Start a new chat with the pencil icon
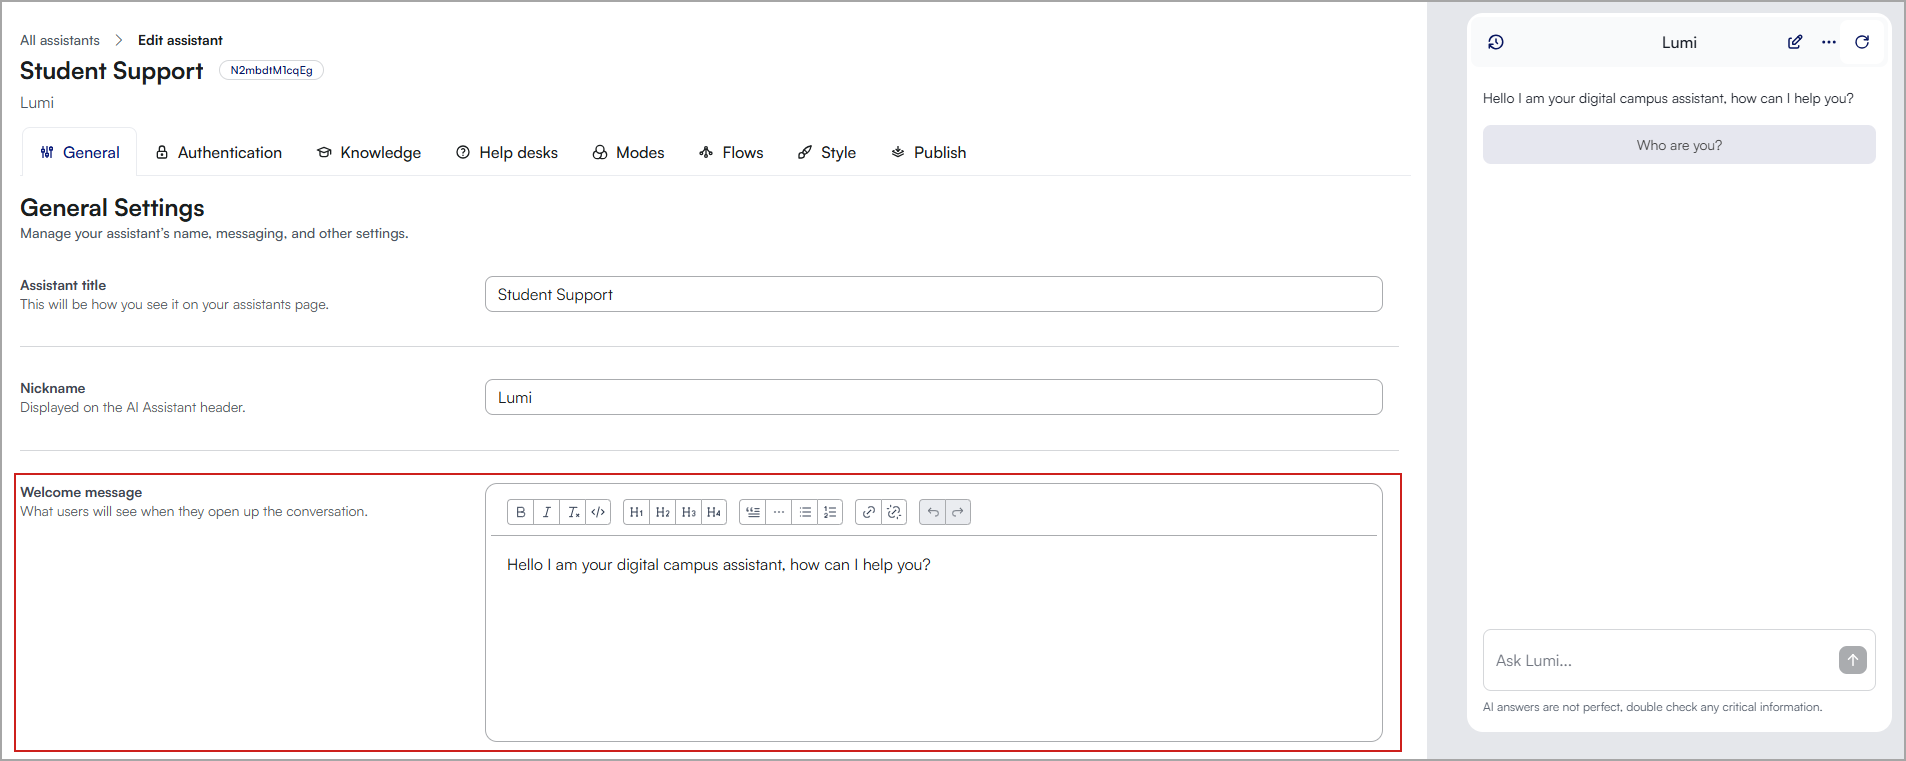The image size is (1906, 761). [1795, 42]
